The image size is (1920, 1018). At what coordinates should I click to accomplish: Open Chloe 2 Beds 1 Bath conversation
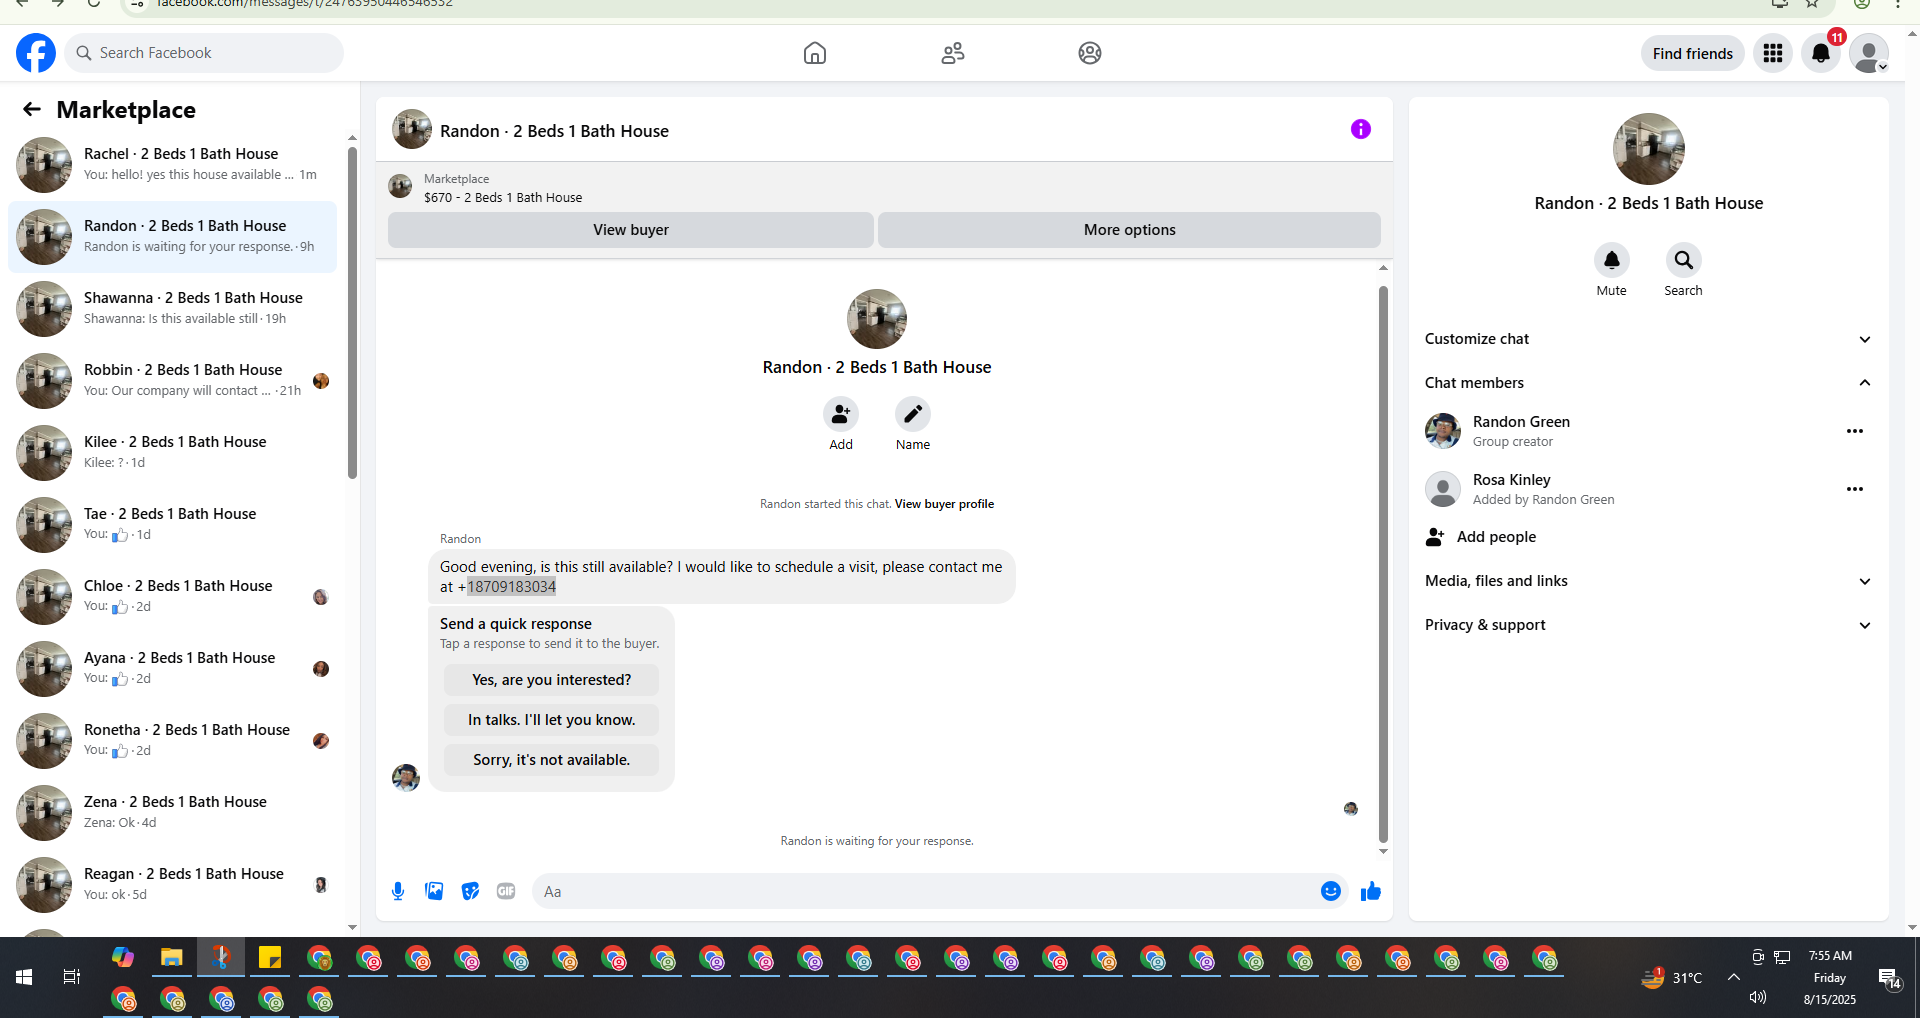(x=172, y=597)
